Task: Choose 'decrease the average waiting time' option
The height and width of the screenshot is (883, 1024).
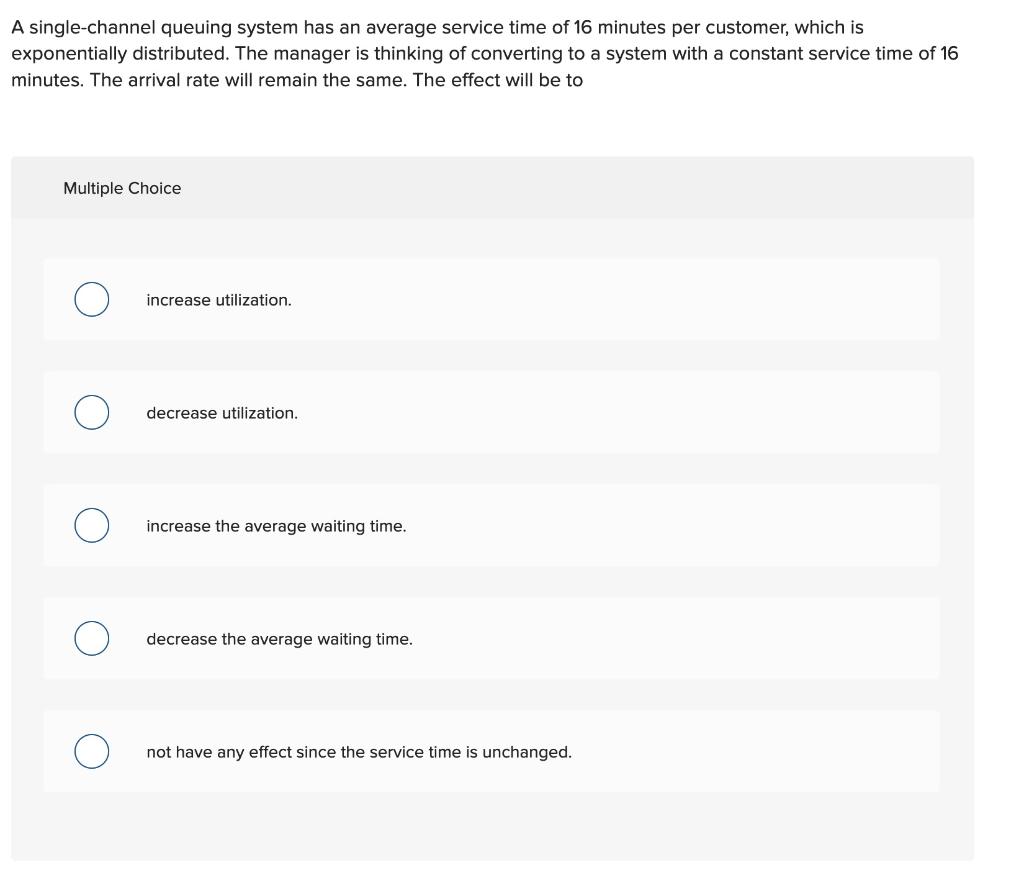Action: (x=91, y=637)
